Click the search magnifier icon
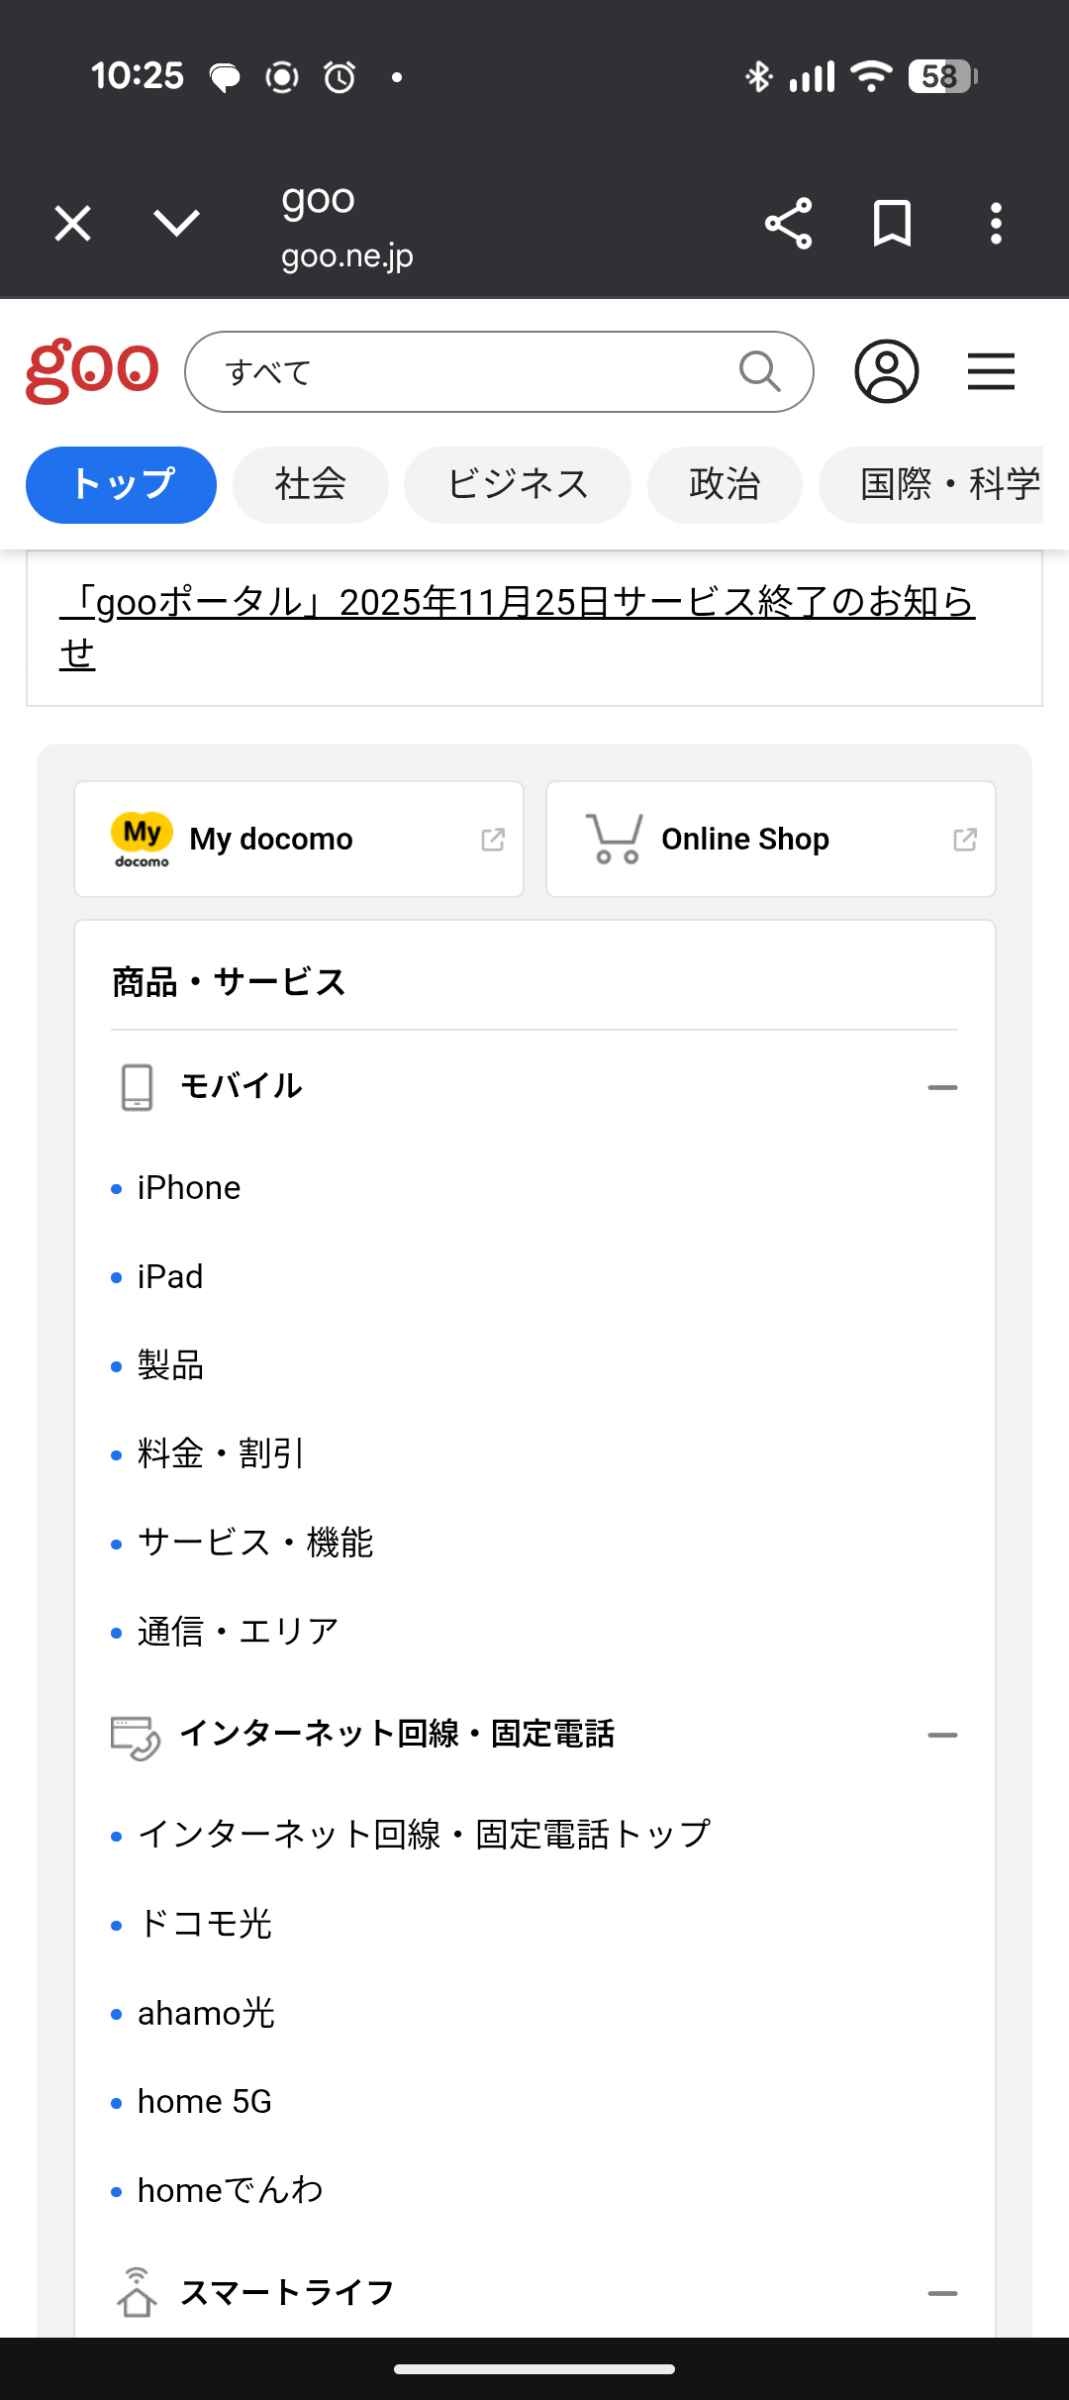1069x2400 pixels. 759,371
